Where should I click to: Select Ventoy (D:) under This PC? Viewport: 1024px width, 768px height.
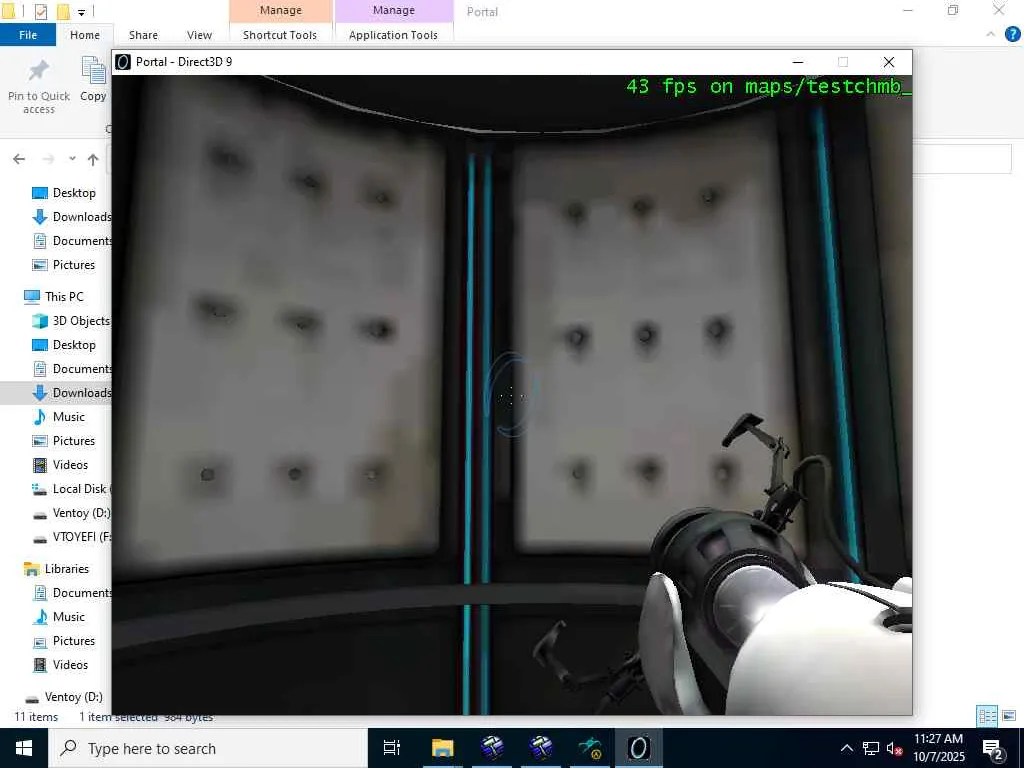(81, 513)
